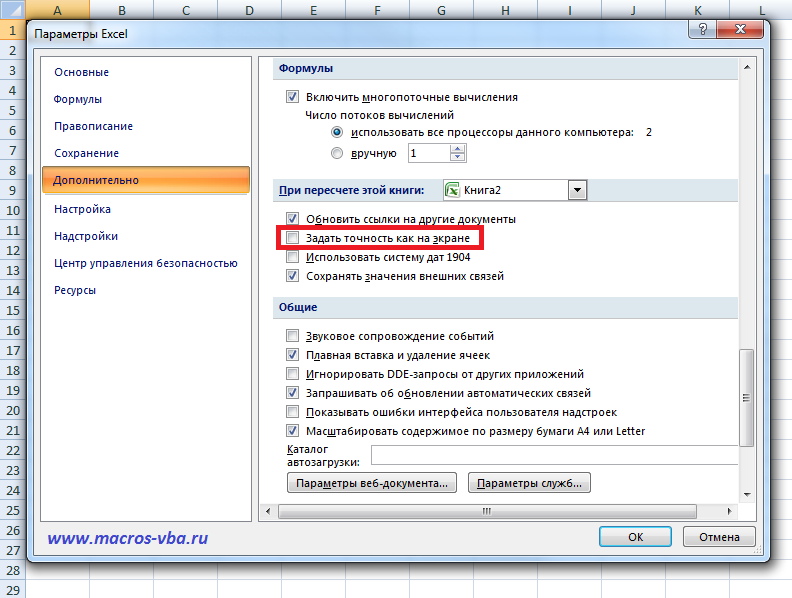This screenshot has width=792, height=598.
Task: Increase thread count with spinner up arrow
Action: pos(458,149)
